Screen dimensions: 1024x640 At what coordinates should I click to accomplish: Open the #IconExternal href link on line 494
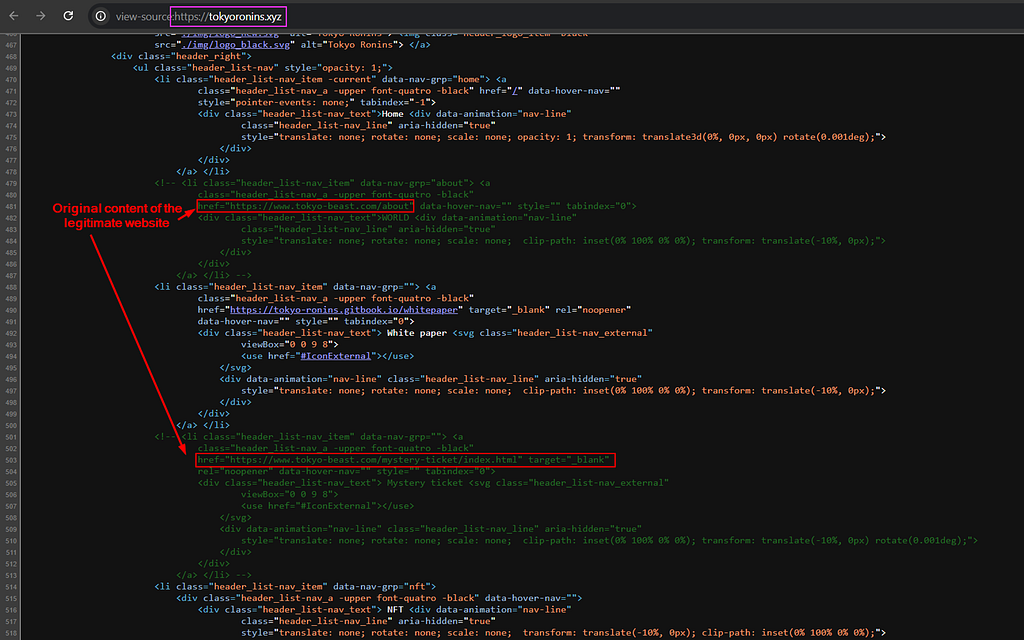[x=336, y=356]
